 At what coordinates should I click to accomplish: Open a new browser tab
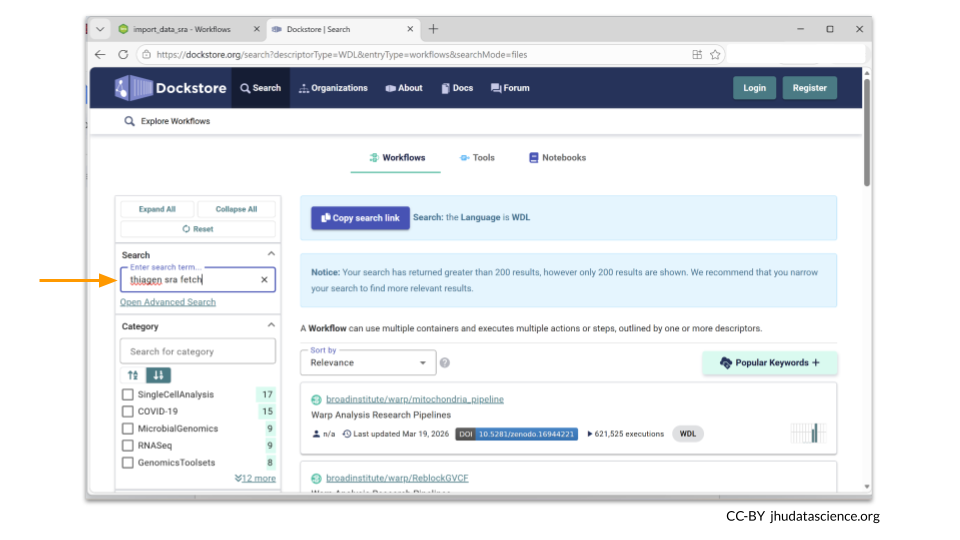tap(433, 29)
